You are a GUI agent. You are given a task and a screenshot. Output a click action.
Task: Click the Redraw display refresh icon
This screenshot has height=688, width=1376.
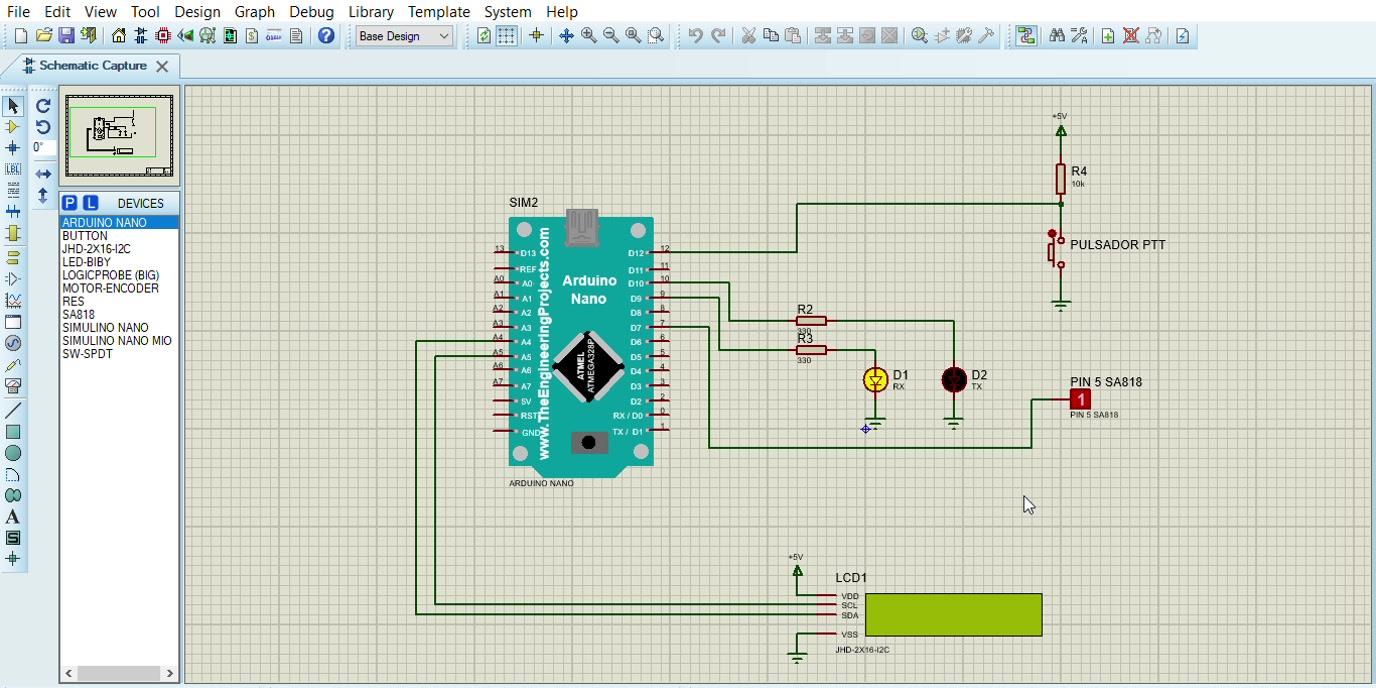[x=484, y=36]
